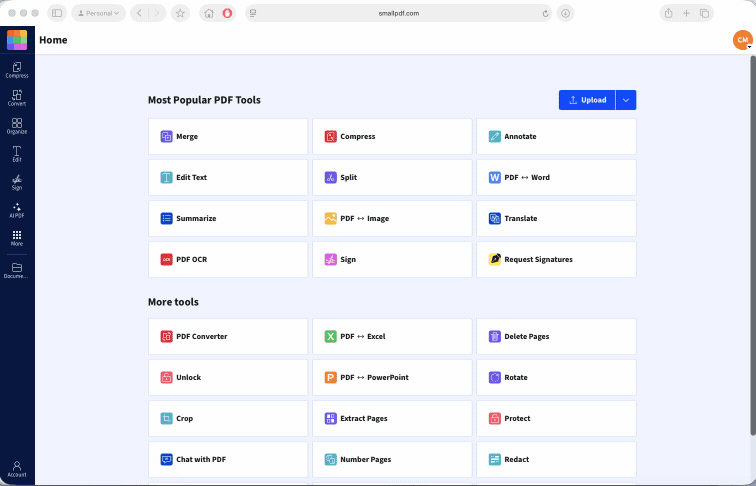
Task: Open the Request Signatures tool
Action: (x=556, y=259)
